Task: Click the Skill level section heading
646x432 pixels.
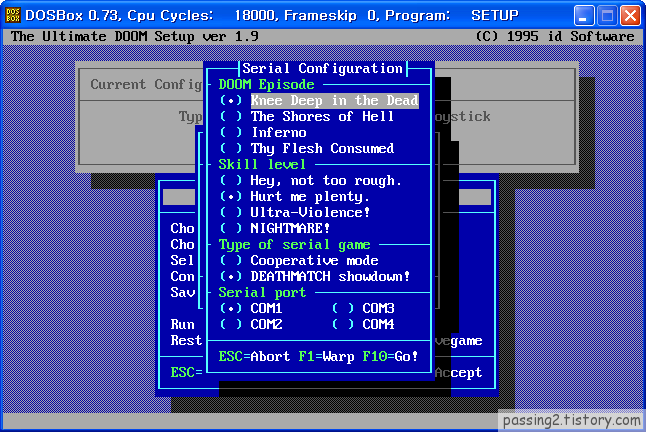Action: 262,165
